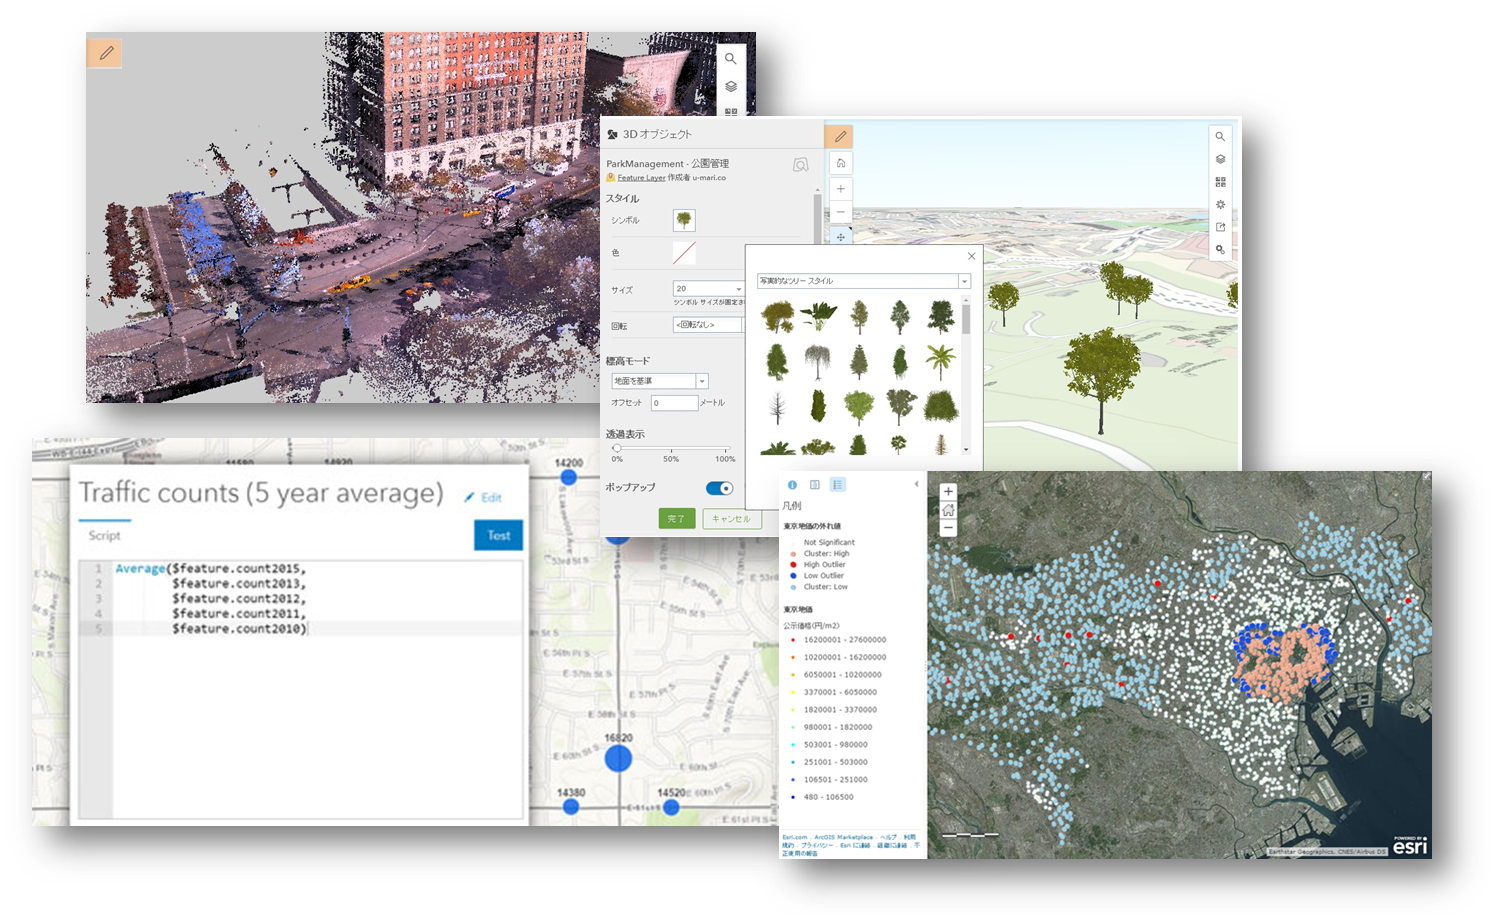This screenshot has height=924, width=1497.
Task: Open Daylight sun tool in tree scene
Action: (x=1220, y=204)
